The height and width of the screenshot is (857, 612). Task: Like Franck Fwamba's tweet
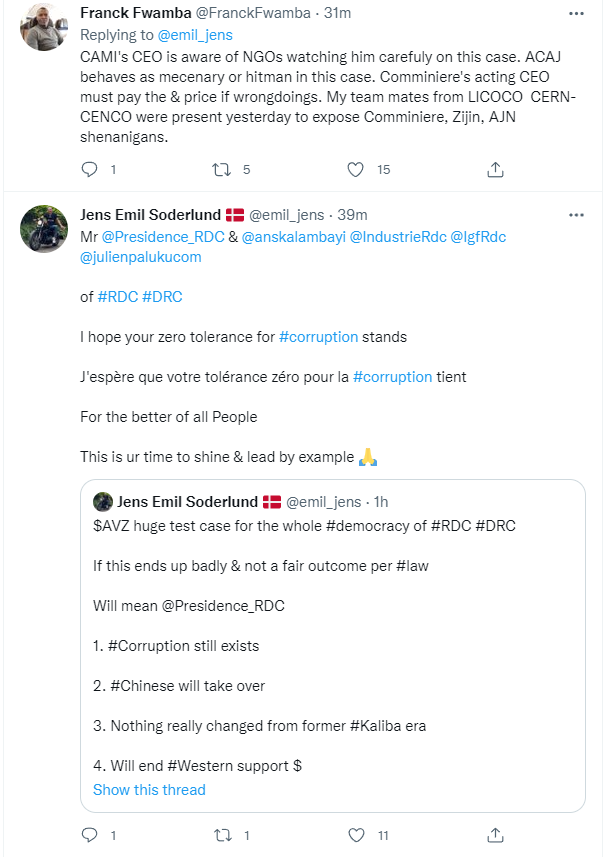click(x=356, y=170)
